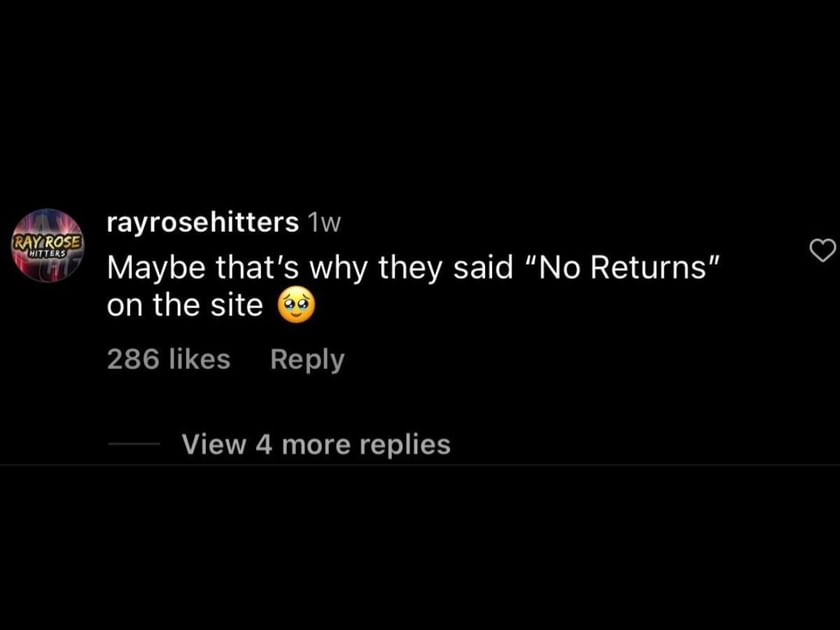Expand View 4 more replies

pyautogui.click(x=316, y=444)
